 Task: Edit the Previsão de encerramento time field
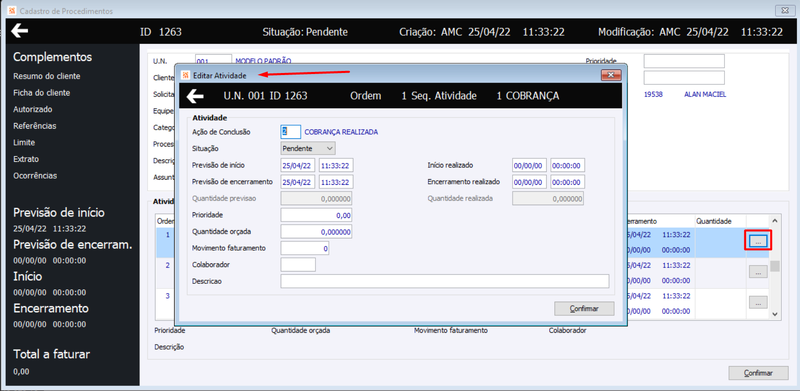click(336, 182)
